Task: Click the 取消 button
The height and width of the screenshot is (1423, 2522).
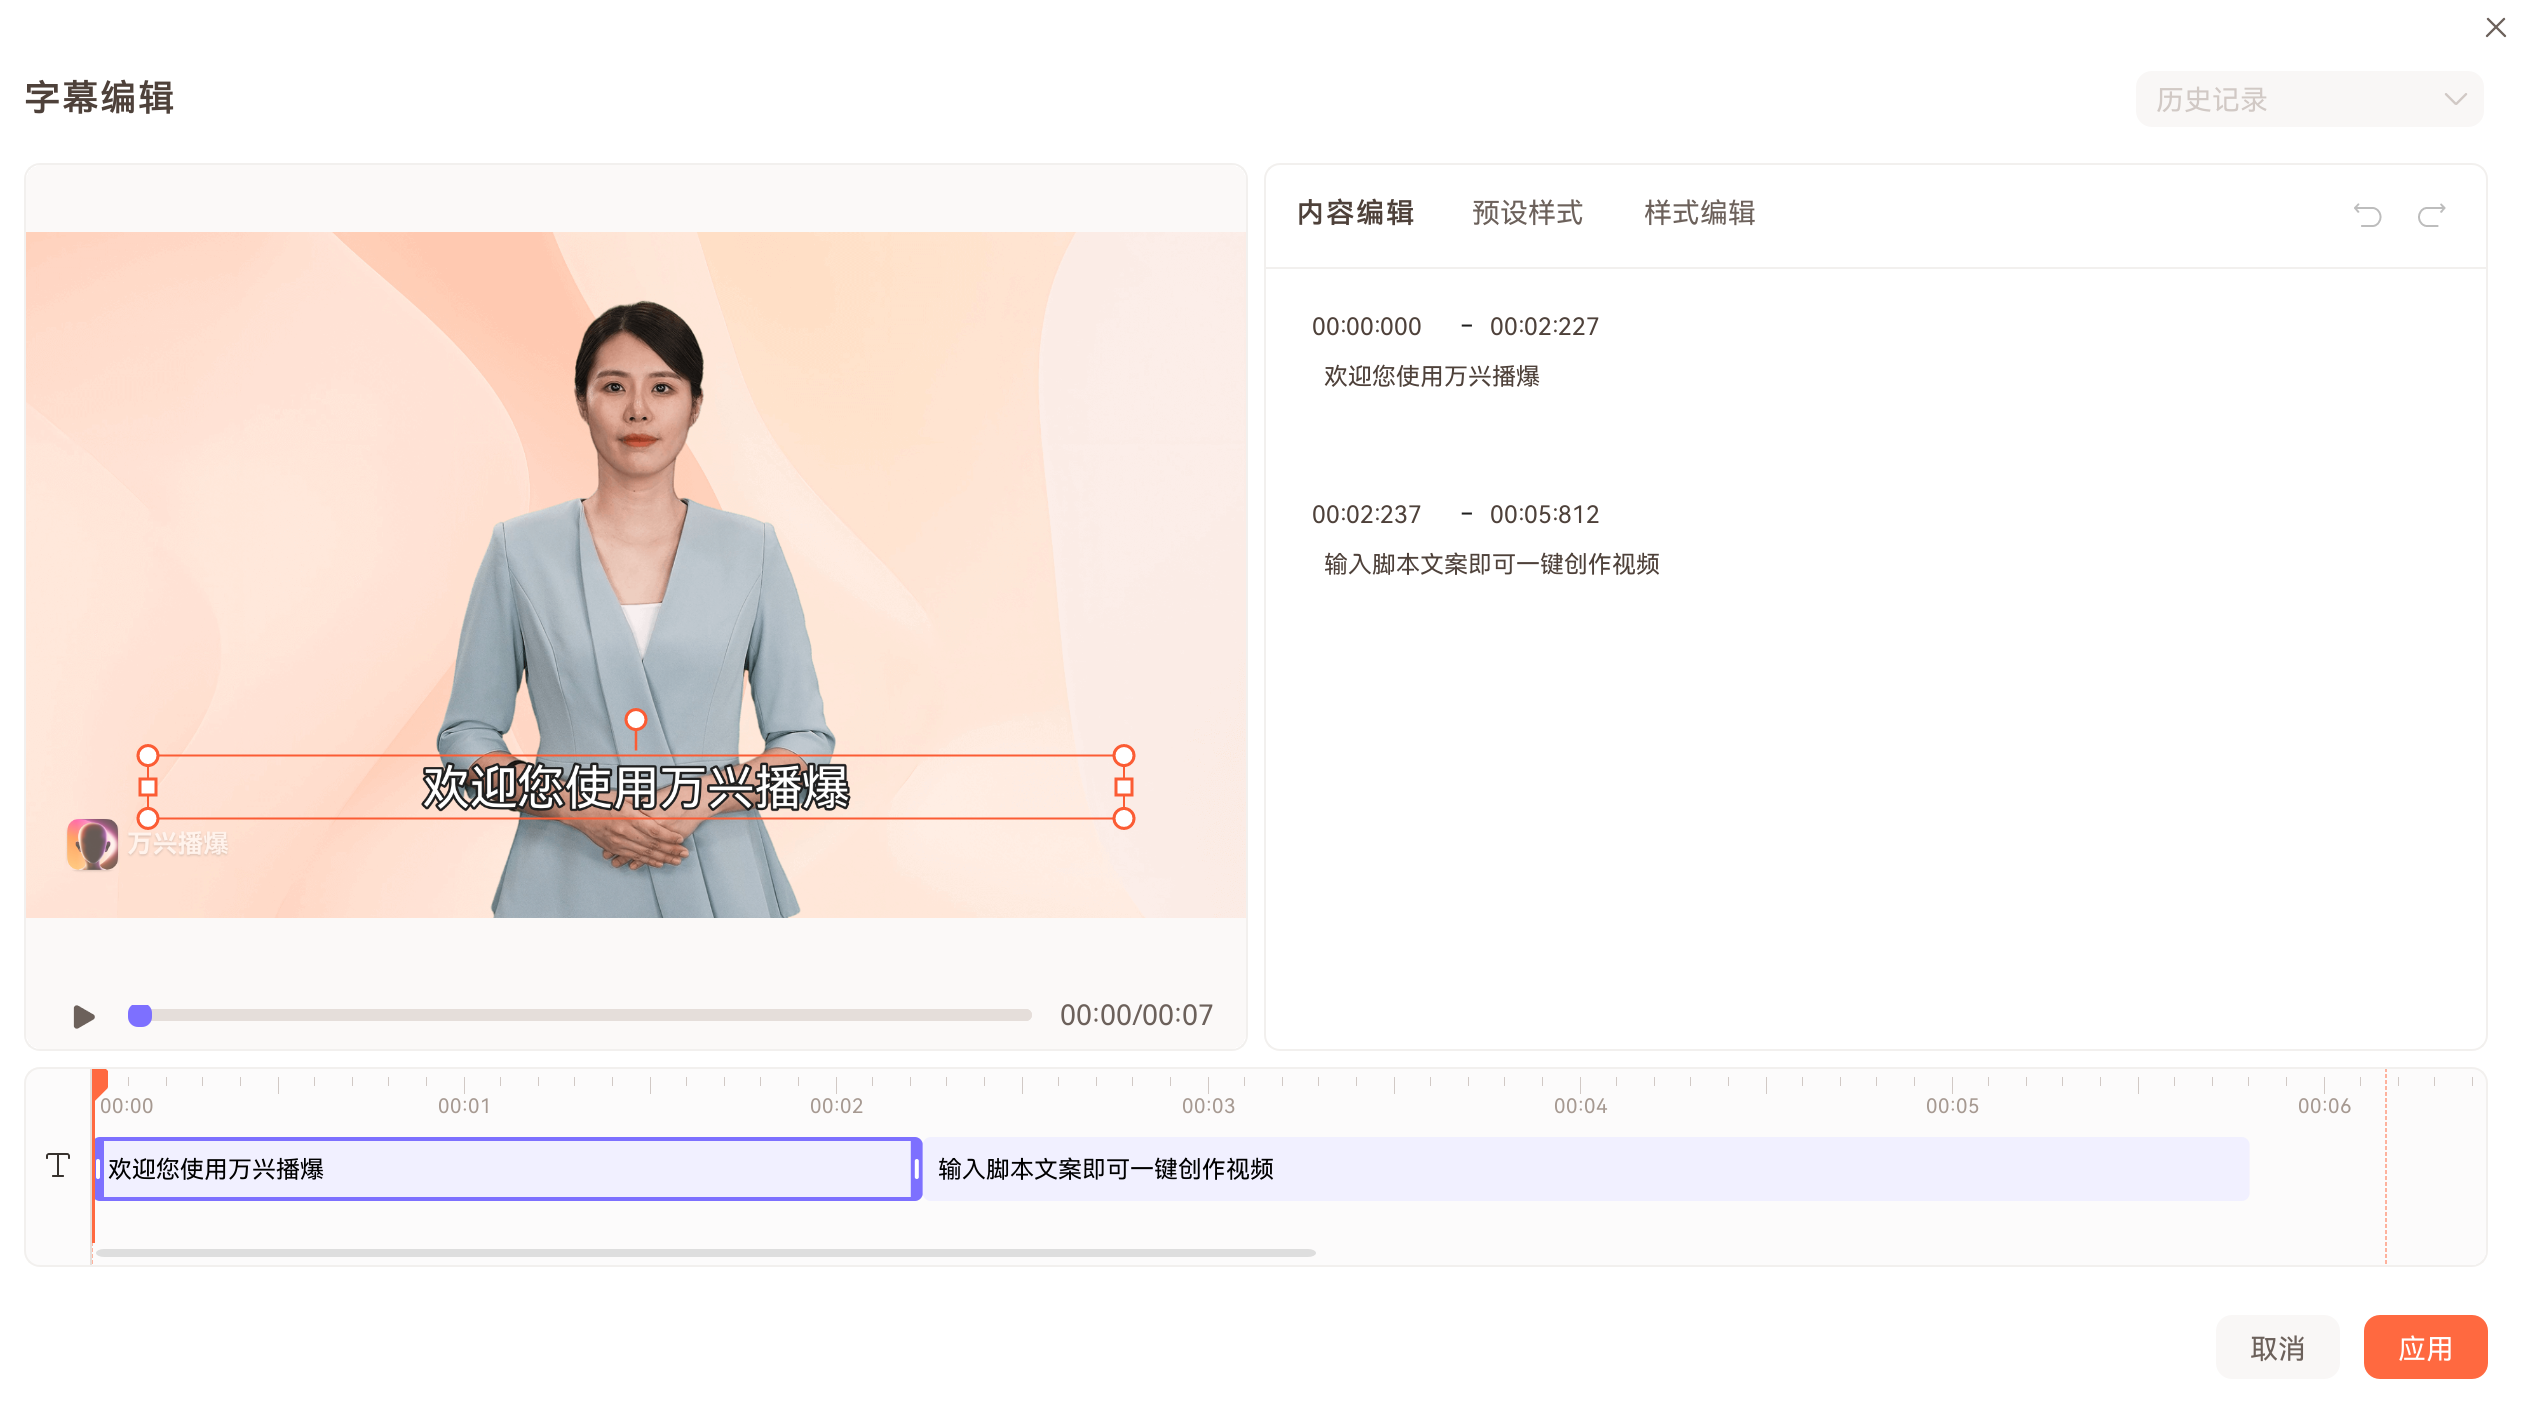Action: coord(2278,1347)
